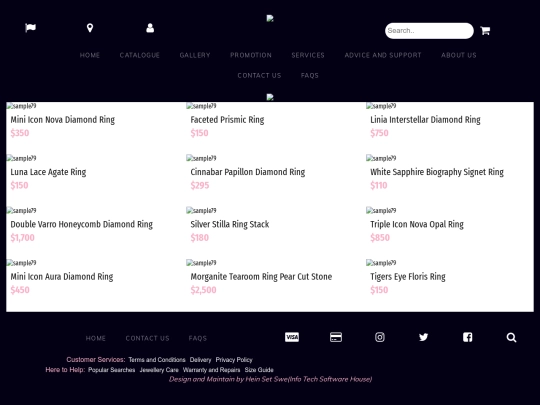540x405 pixels.
Task: Click the $1,700 price
Action: [22, 238]
